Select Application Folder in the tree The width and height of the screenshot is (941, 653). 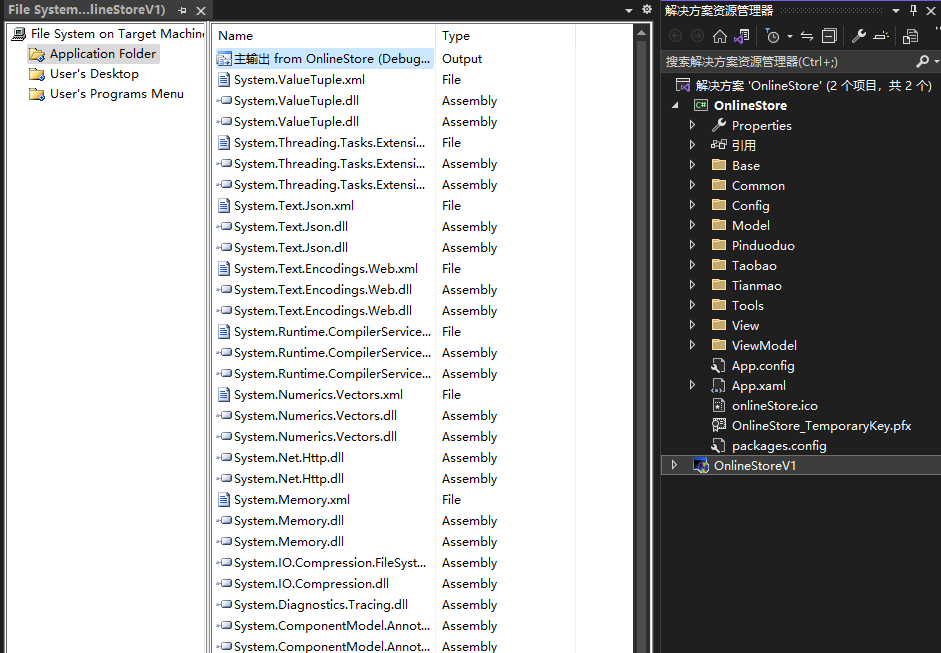click(x=103, y=54)
